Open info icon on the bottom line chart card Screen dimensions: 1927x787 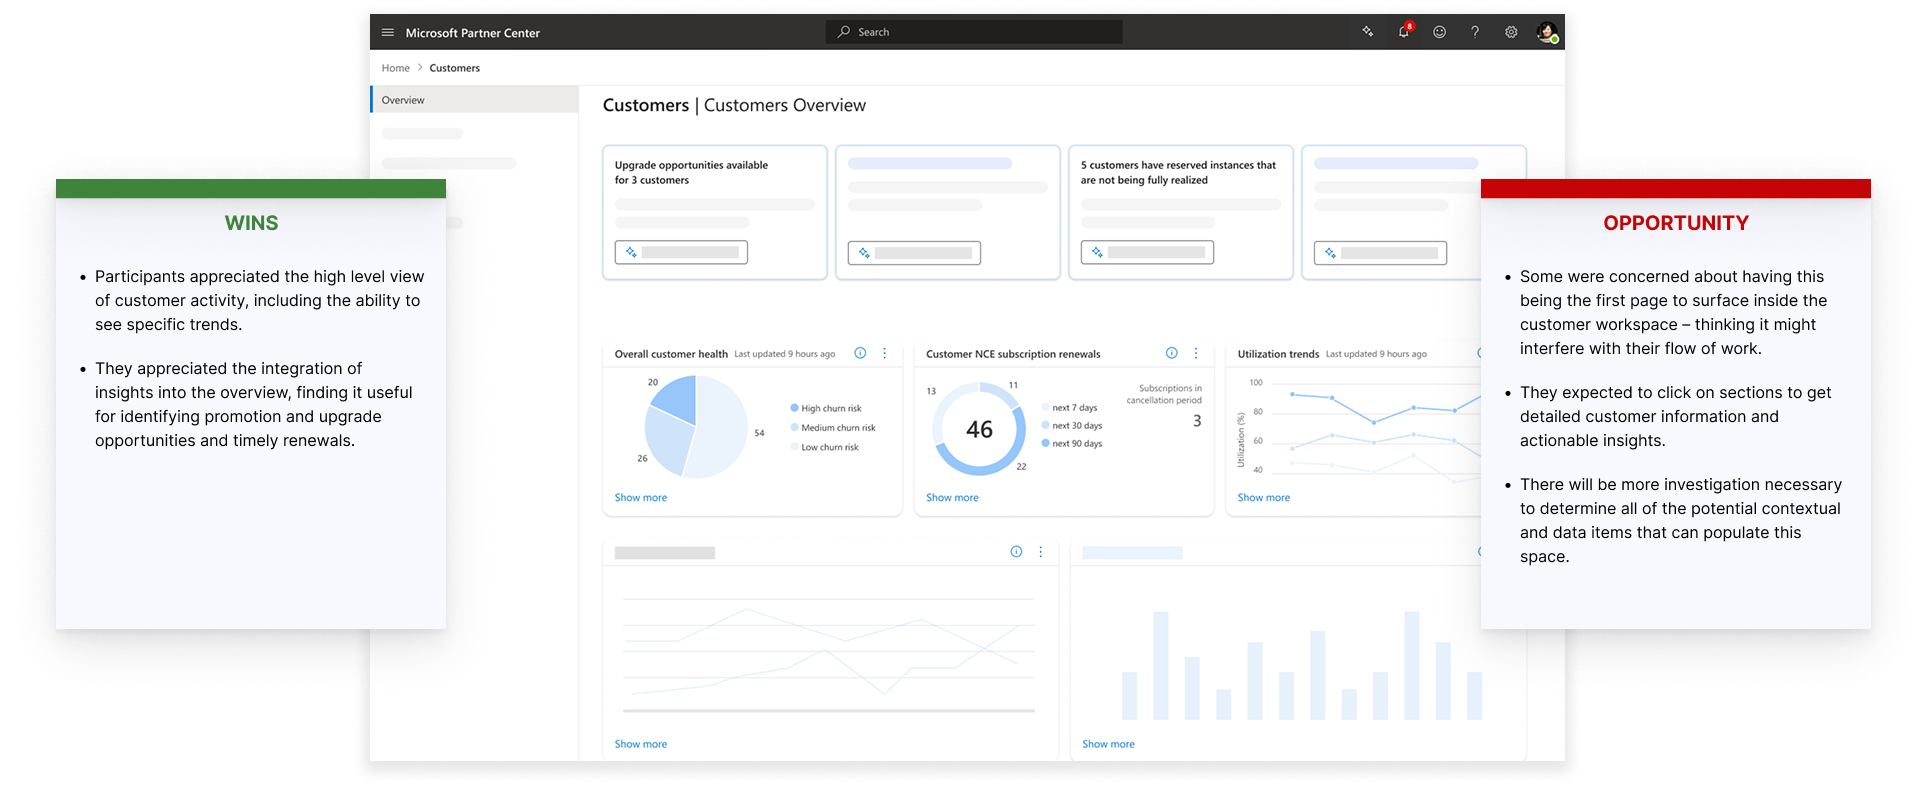click(1016, 552)
